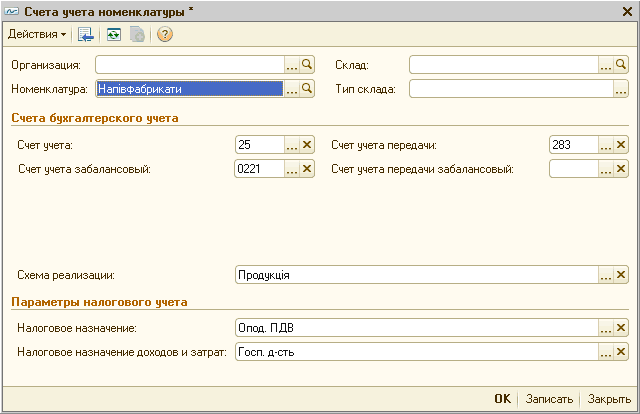640x414 pixels.
Task: Click the field showing Госп. д-сть
Action: click(x=417, y=352)
